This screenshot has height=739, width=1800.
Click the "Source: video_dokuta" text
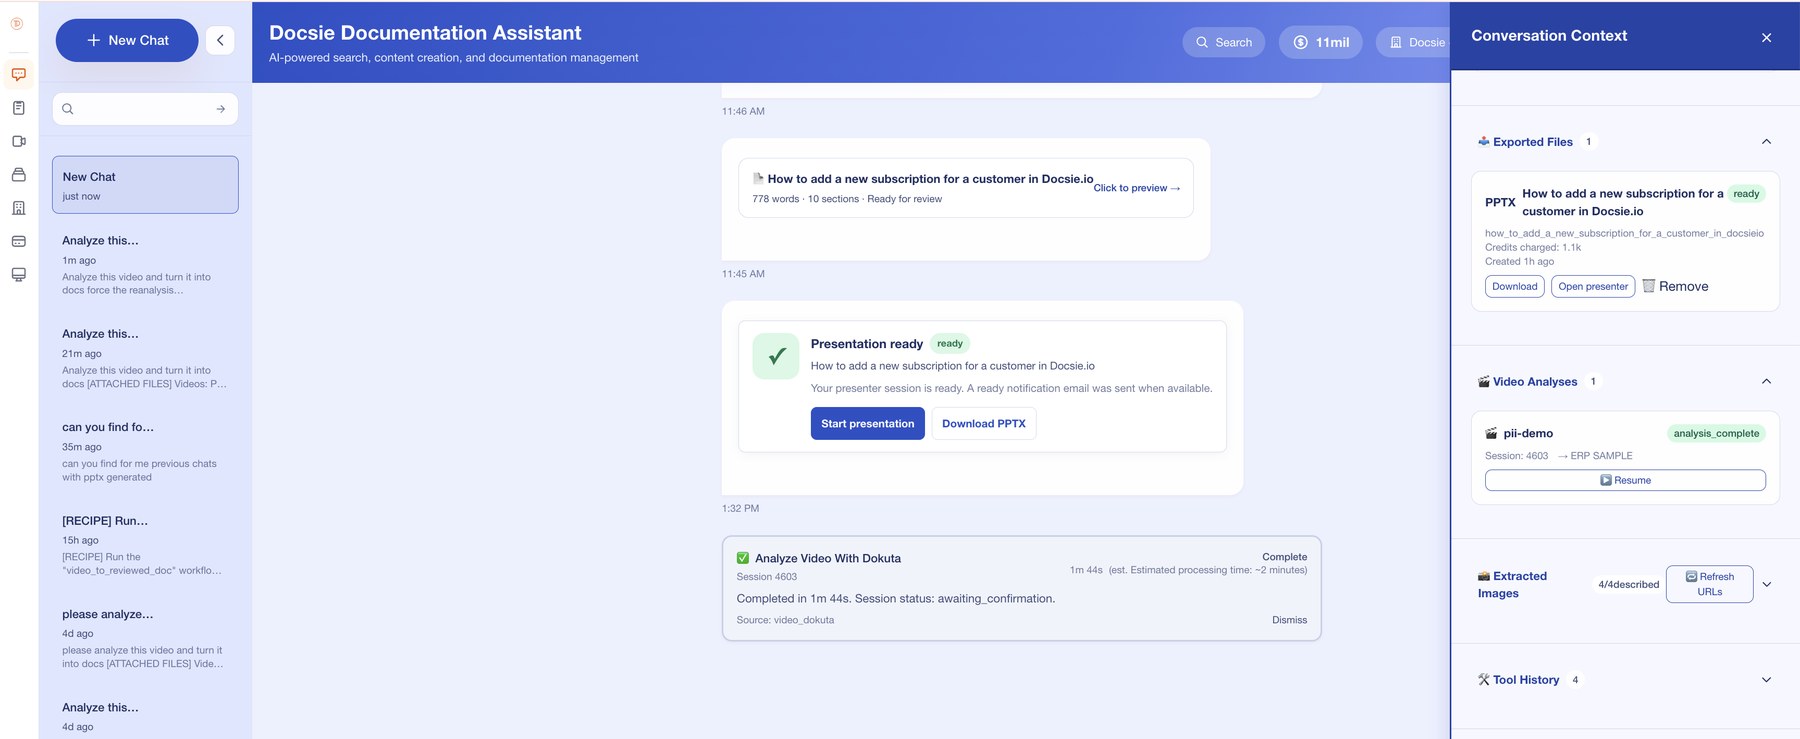785,620
